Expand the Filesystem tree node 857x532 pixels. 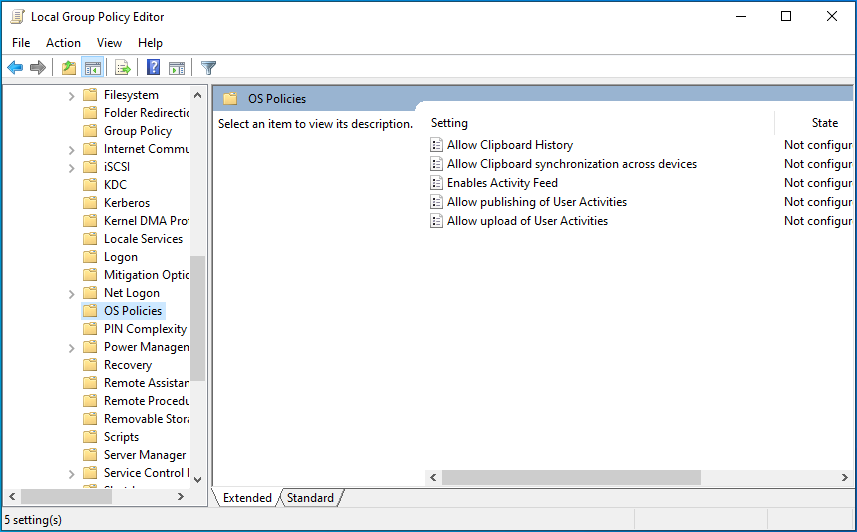(72, 96)
